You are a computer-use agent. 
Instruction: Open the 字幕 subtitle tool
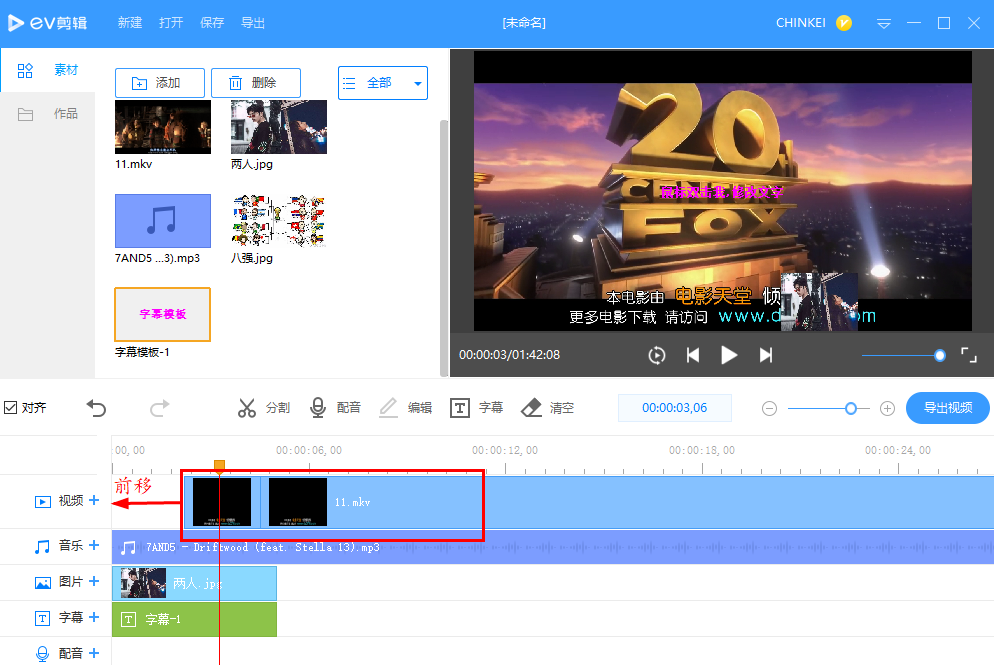pos(477,407)
